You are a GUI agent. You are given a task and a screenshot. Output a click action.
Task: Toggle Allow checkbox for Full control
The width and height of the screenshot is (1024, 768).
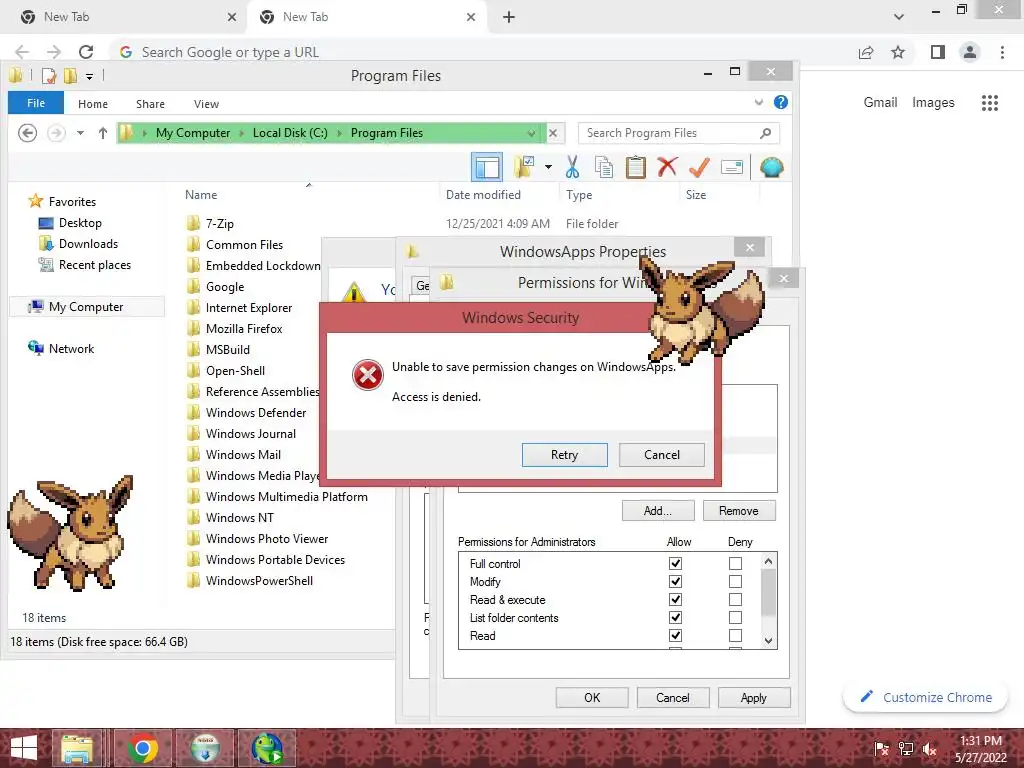675,563
